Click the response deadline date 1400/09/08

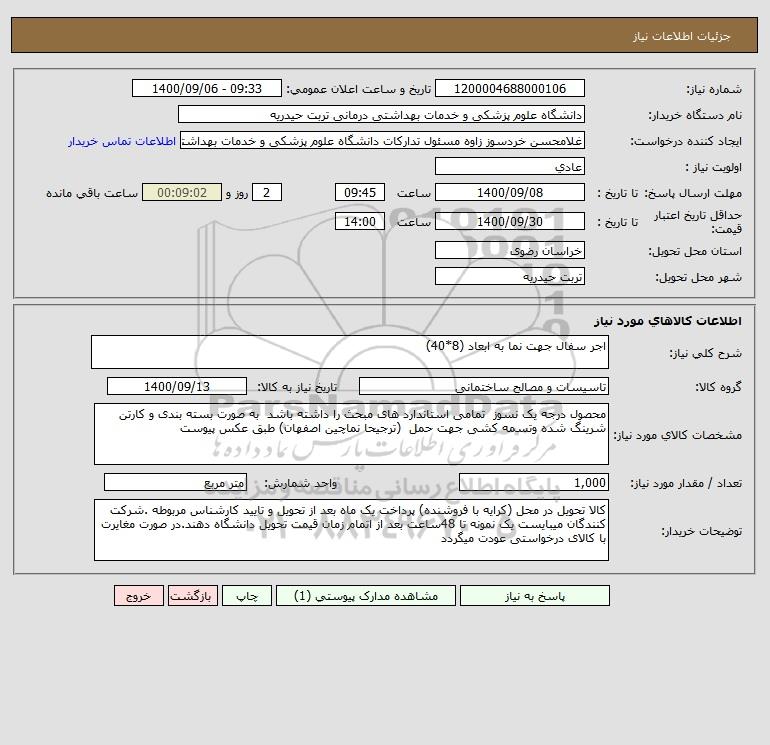[x=510, y=193]
